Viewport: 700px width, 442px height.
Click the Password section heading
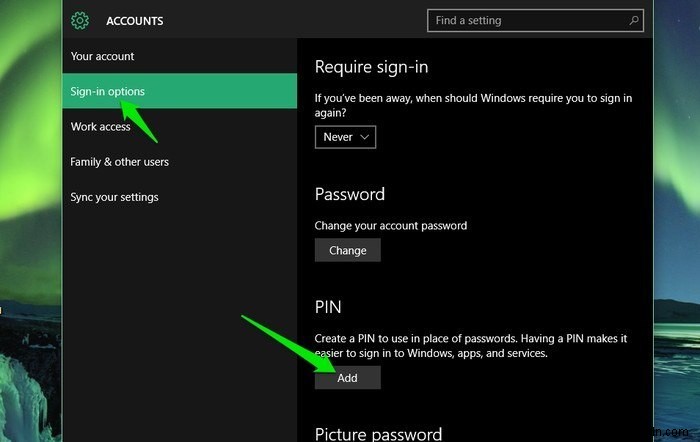350,194
